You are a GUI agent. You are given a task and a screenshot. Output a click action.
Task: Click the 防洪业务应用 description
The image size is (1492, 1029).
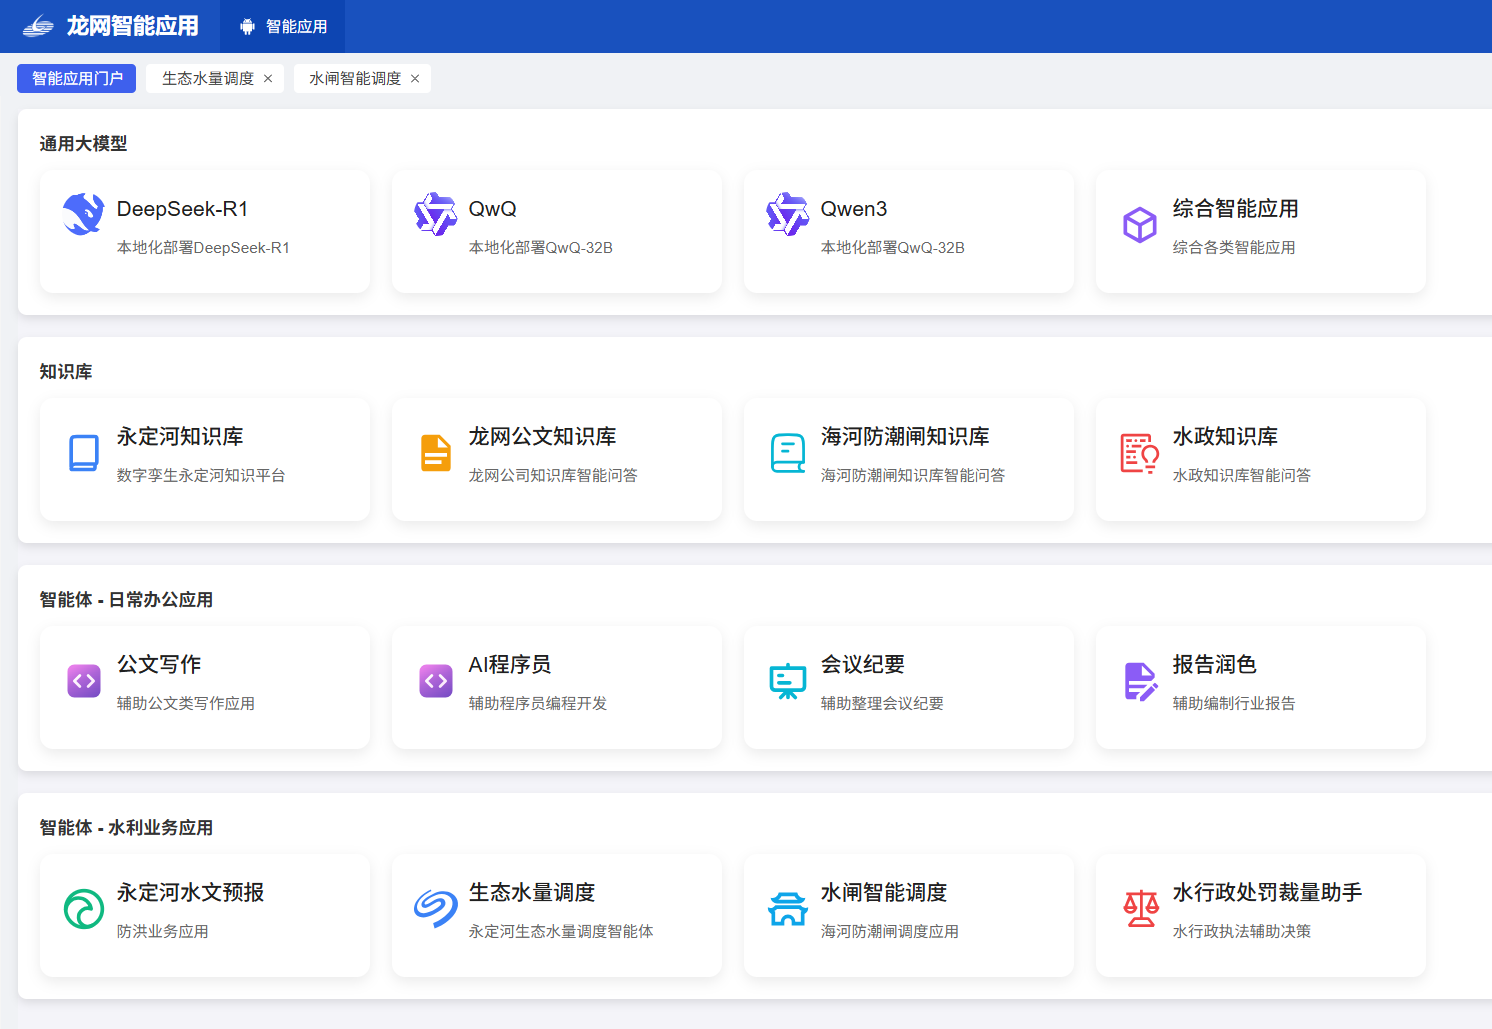(163, 932)
